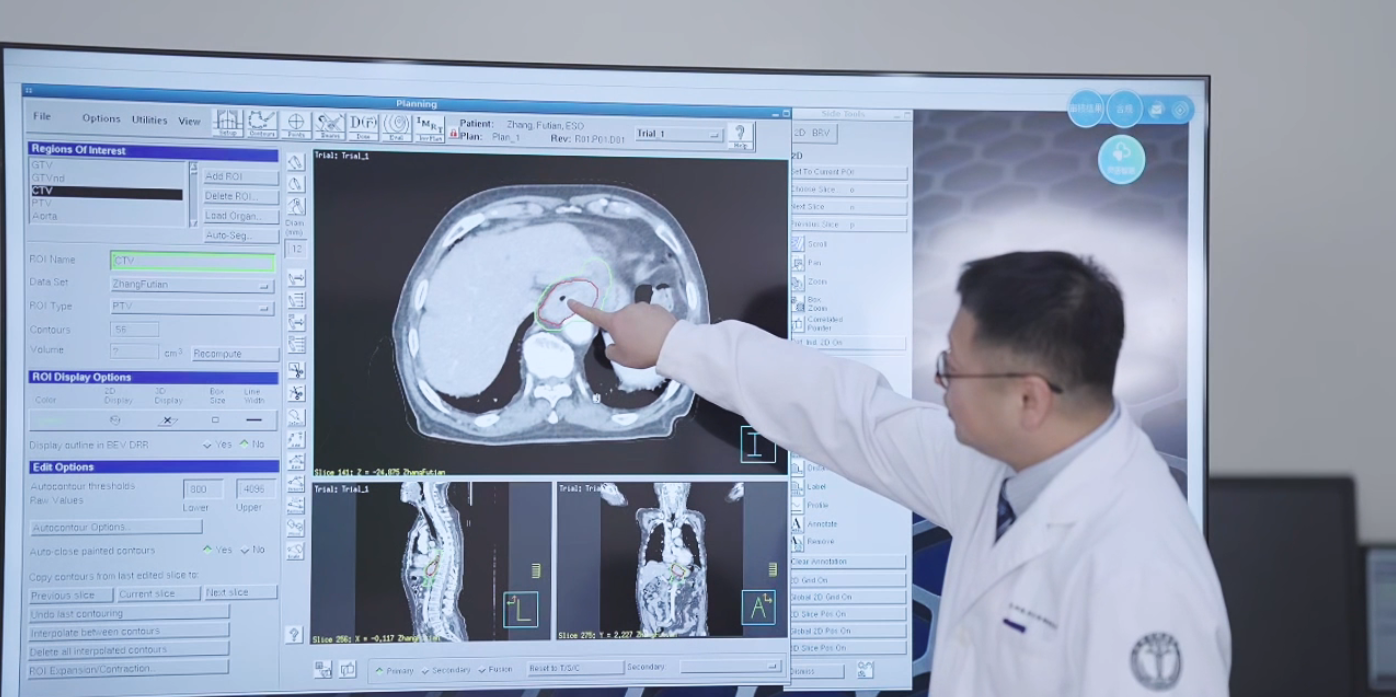Select No for Auto-close painted contours
This screenshot has height=697, width=1396.
(245, 550)
